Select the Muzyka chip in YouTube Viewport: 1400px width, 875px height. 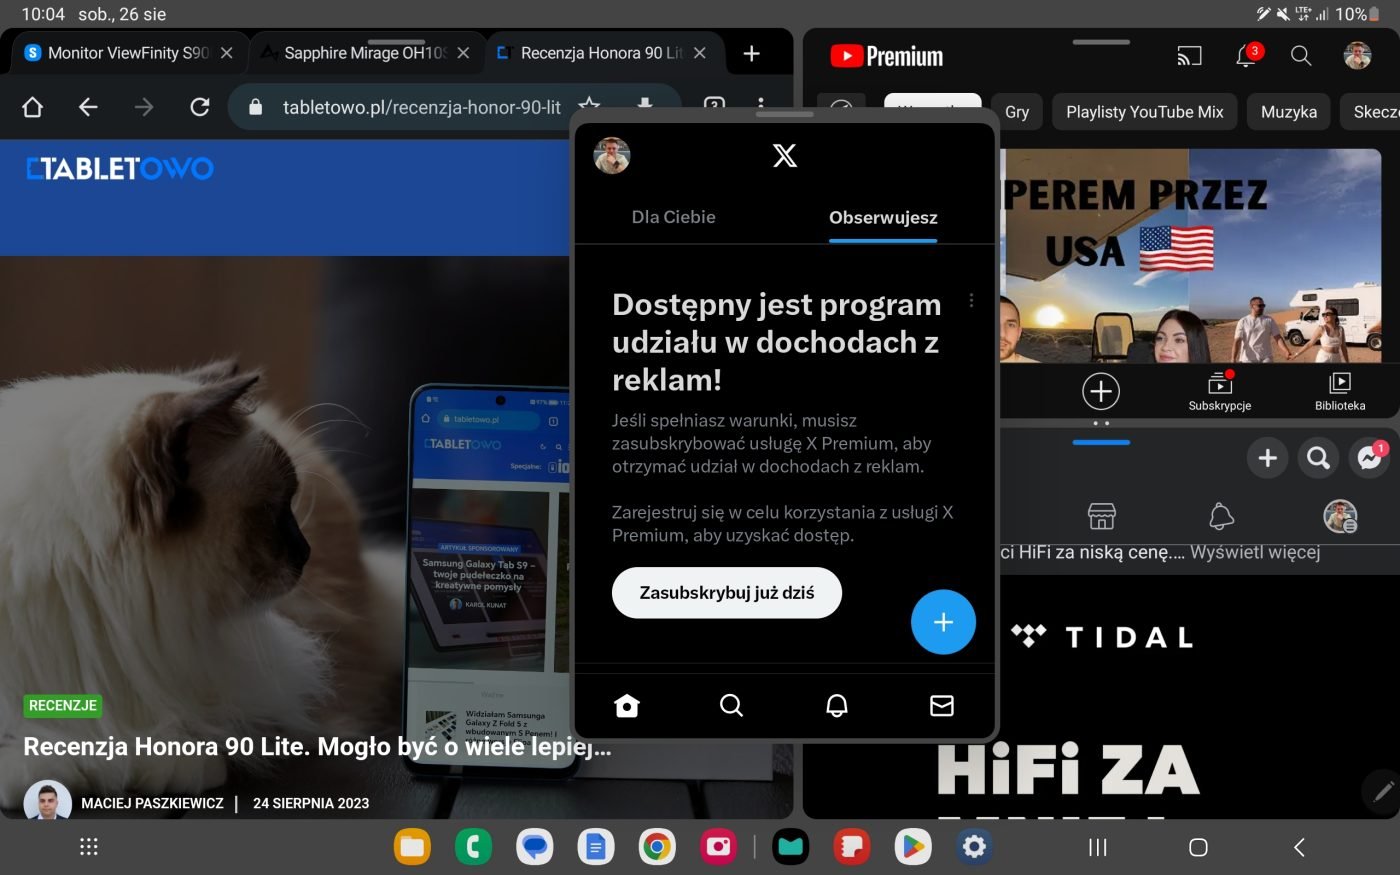coord(1289,112)
